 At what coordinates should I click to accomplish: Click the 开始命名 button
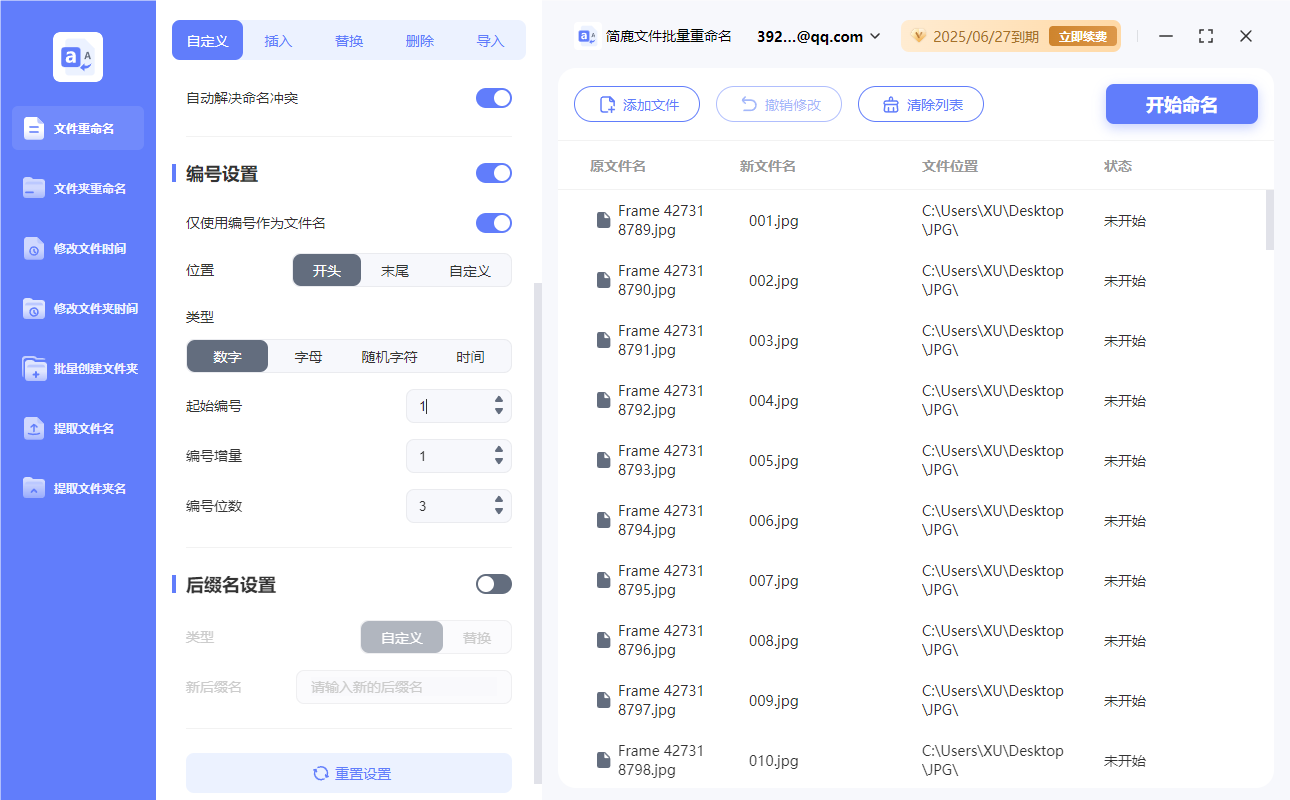1181,104
